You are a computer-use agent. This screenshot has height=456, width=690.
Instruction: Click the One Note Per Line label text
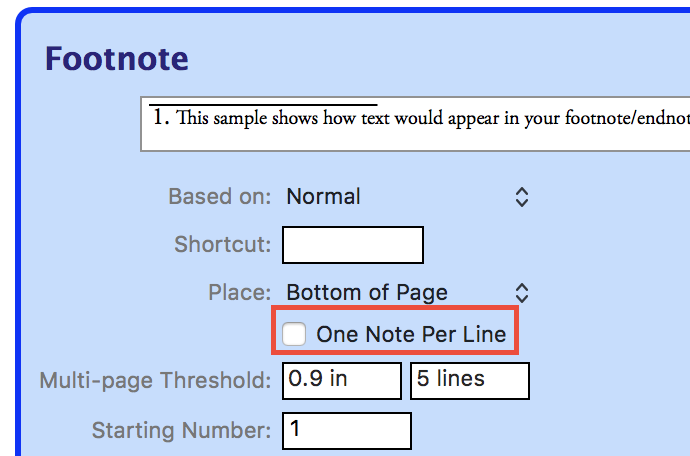click(411, 334)
